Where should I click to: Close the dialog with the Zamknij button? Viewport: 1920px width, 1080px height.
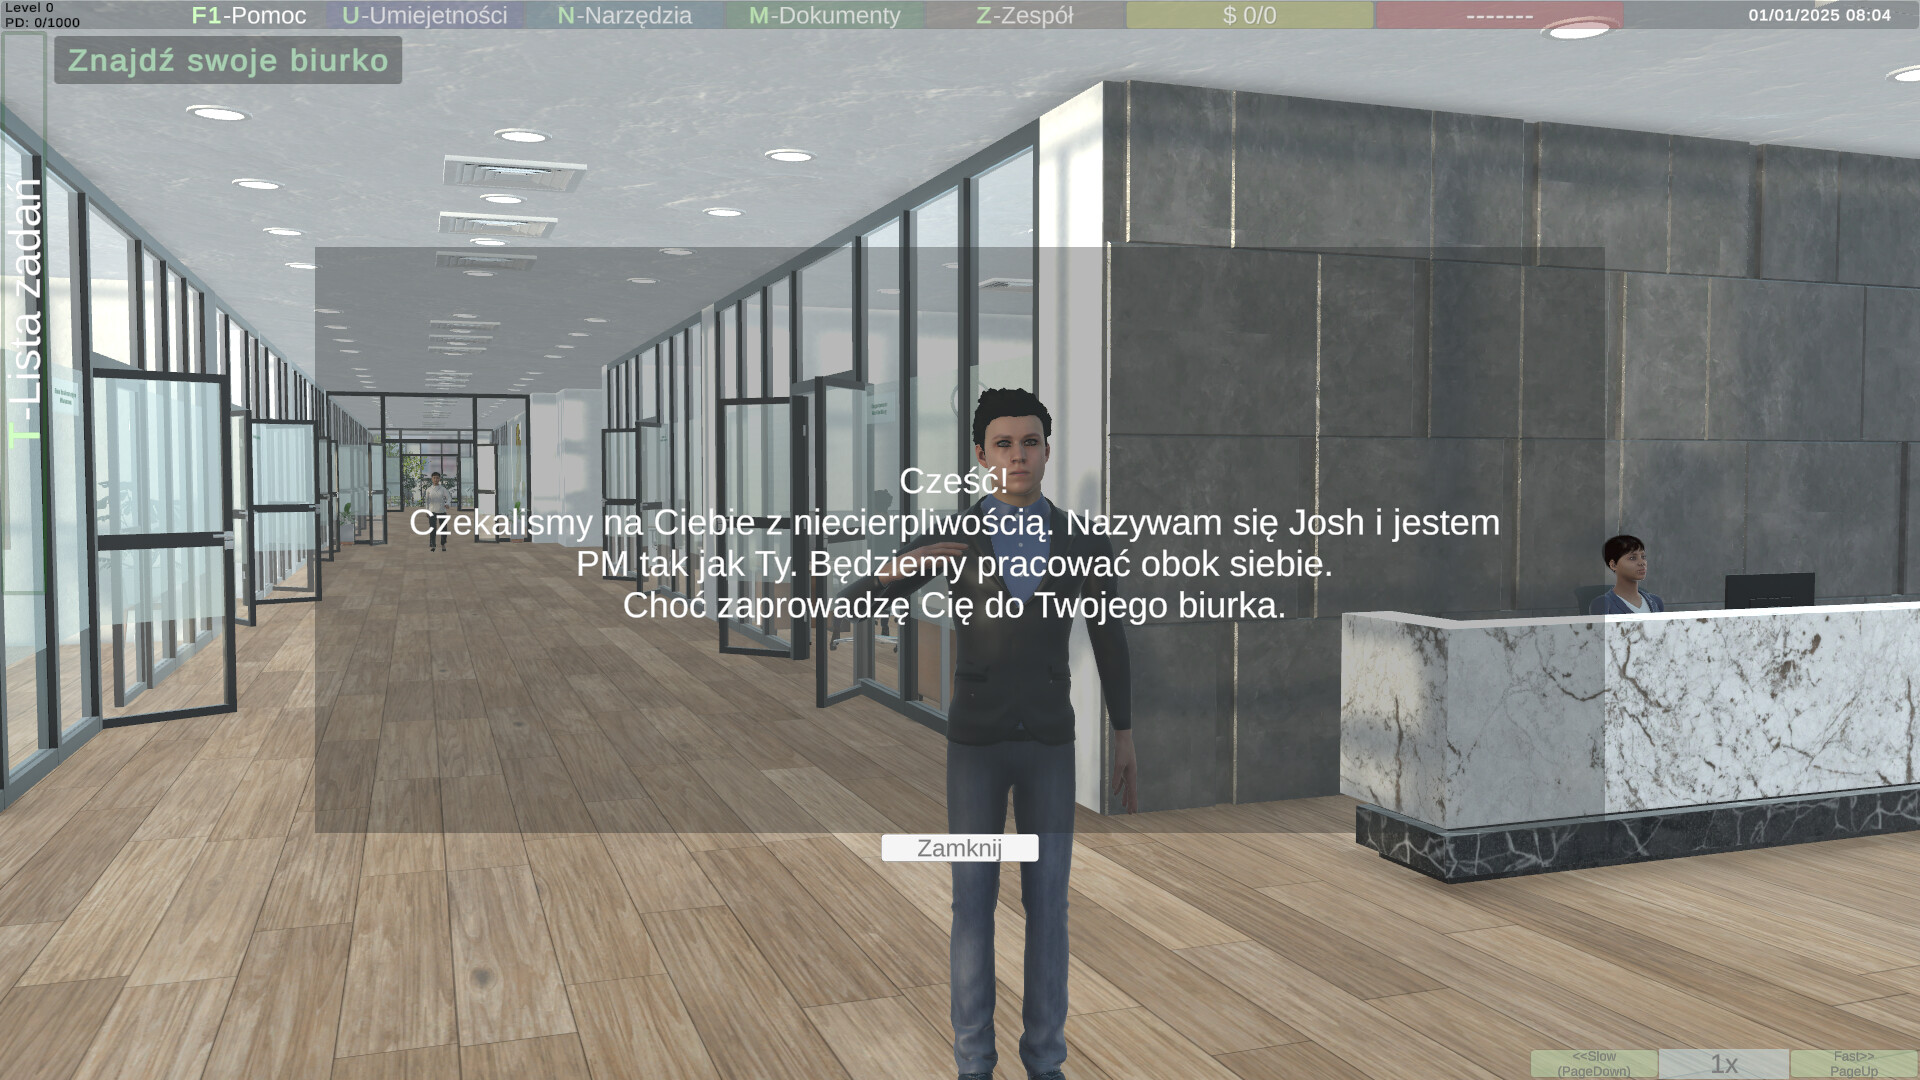(x=961, y=848)
